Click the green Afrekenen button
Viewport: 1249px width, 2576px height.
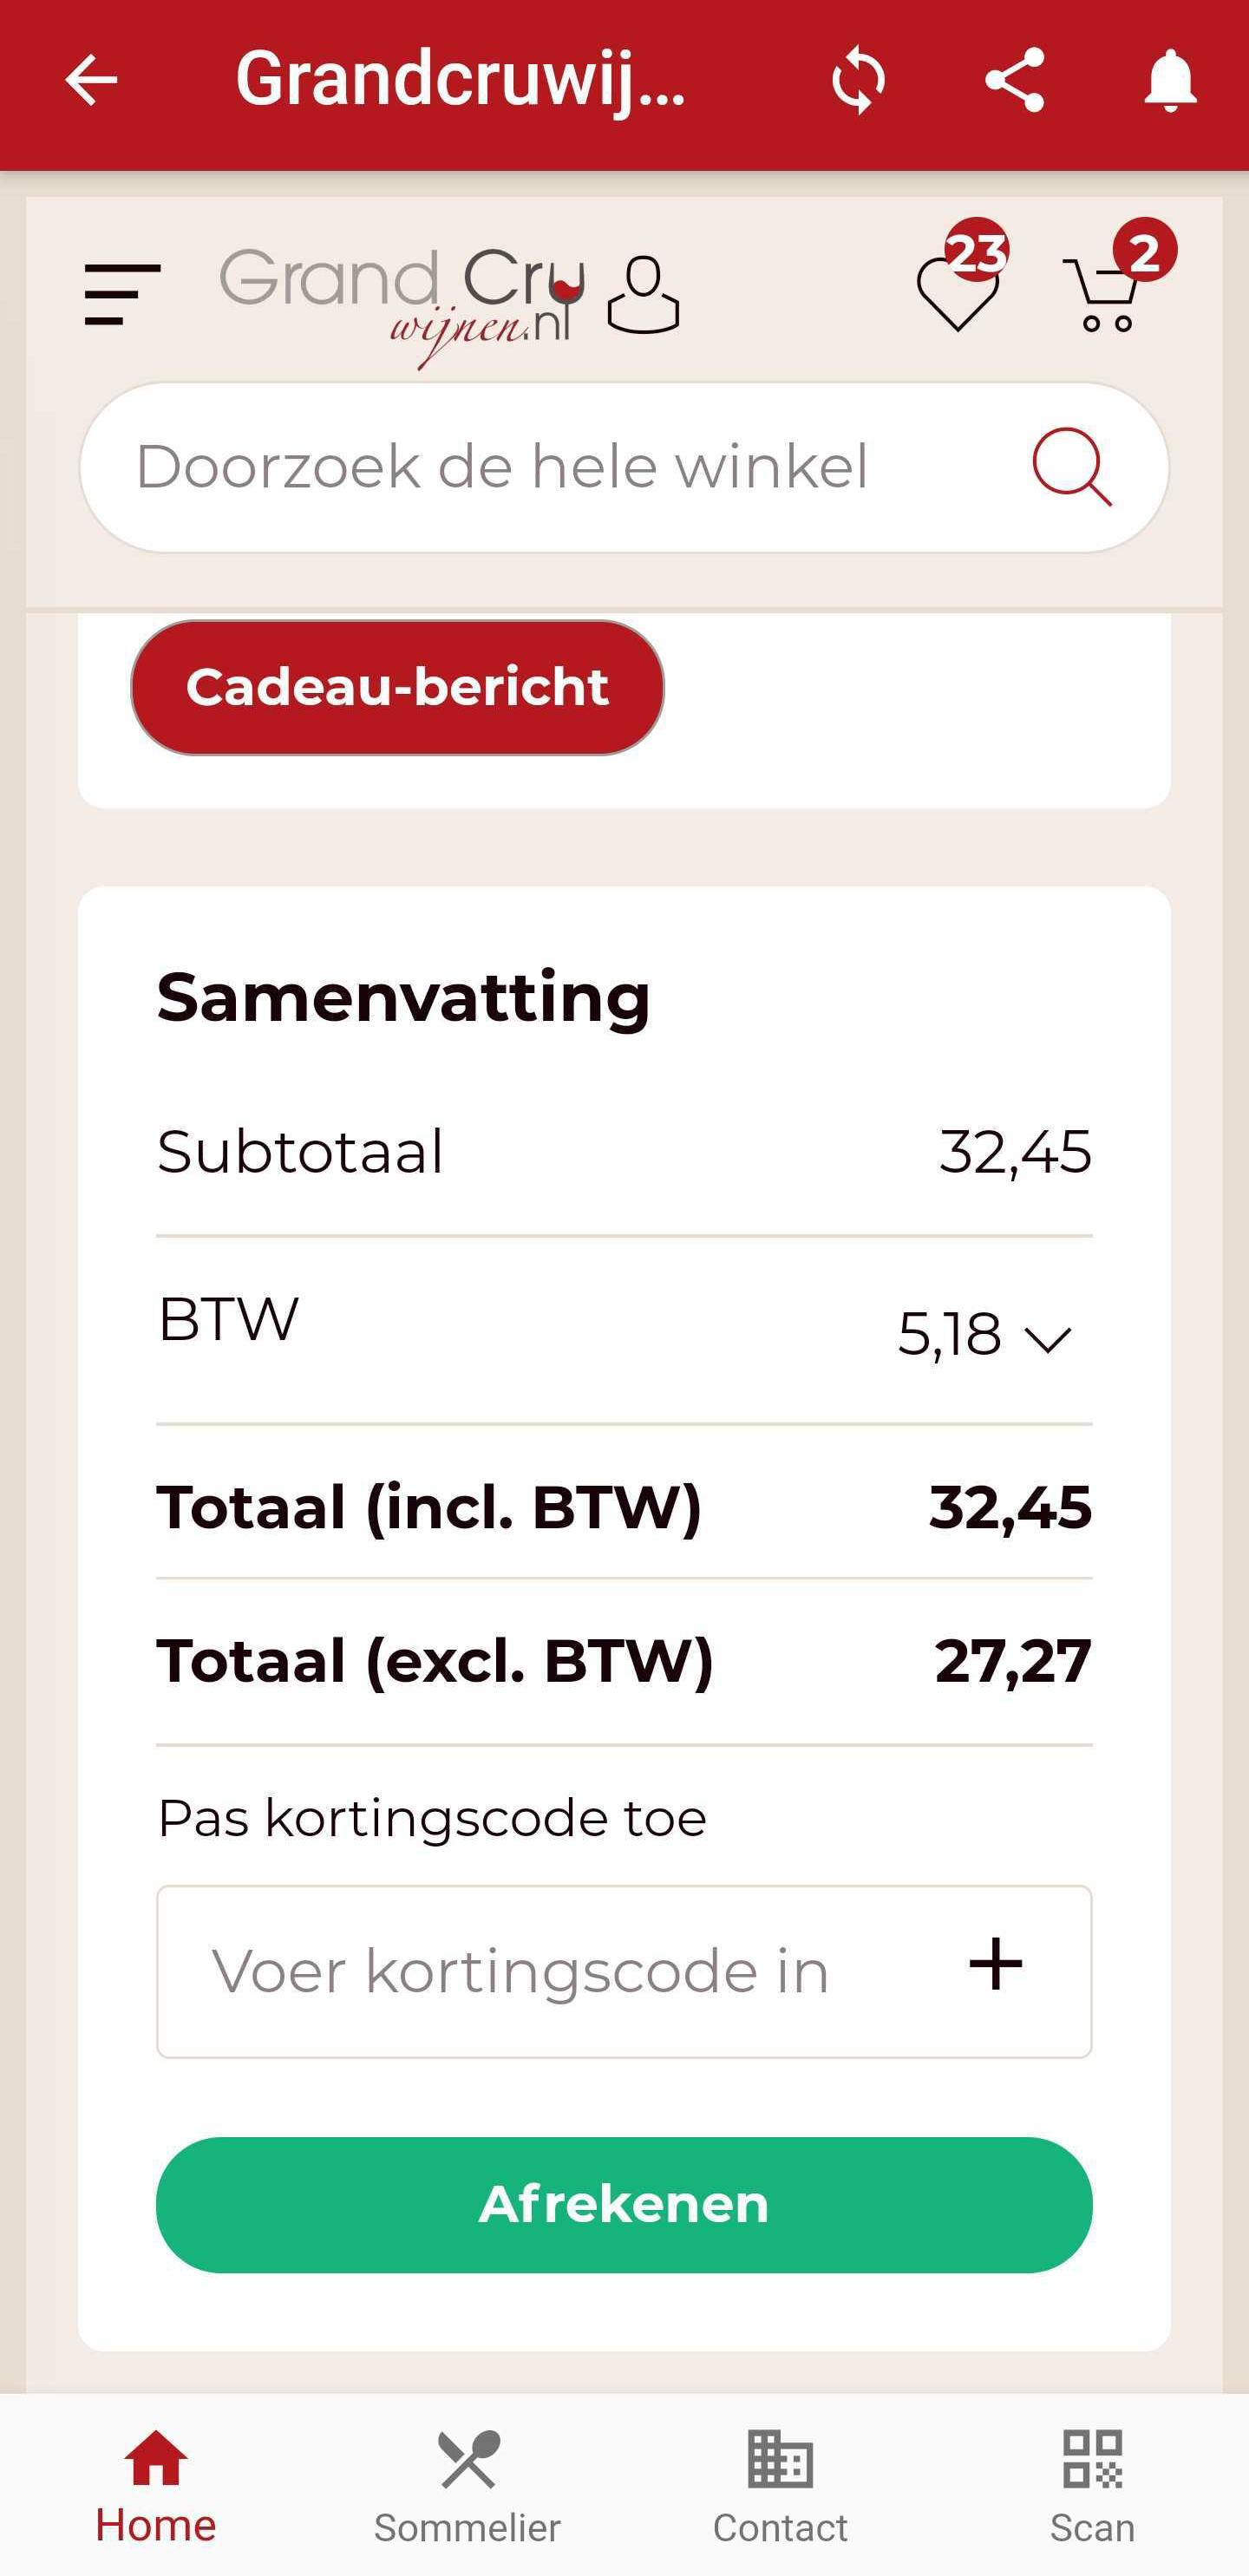[624, 2205]
